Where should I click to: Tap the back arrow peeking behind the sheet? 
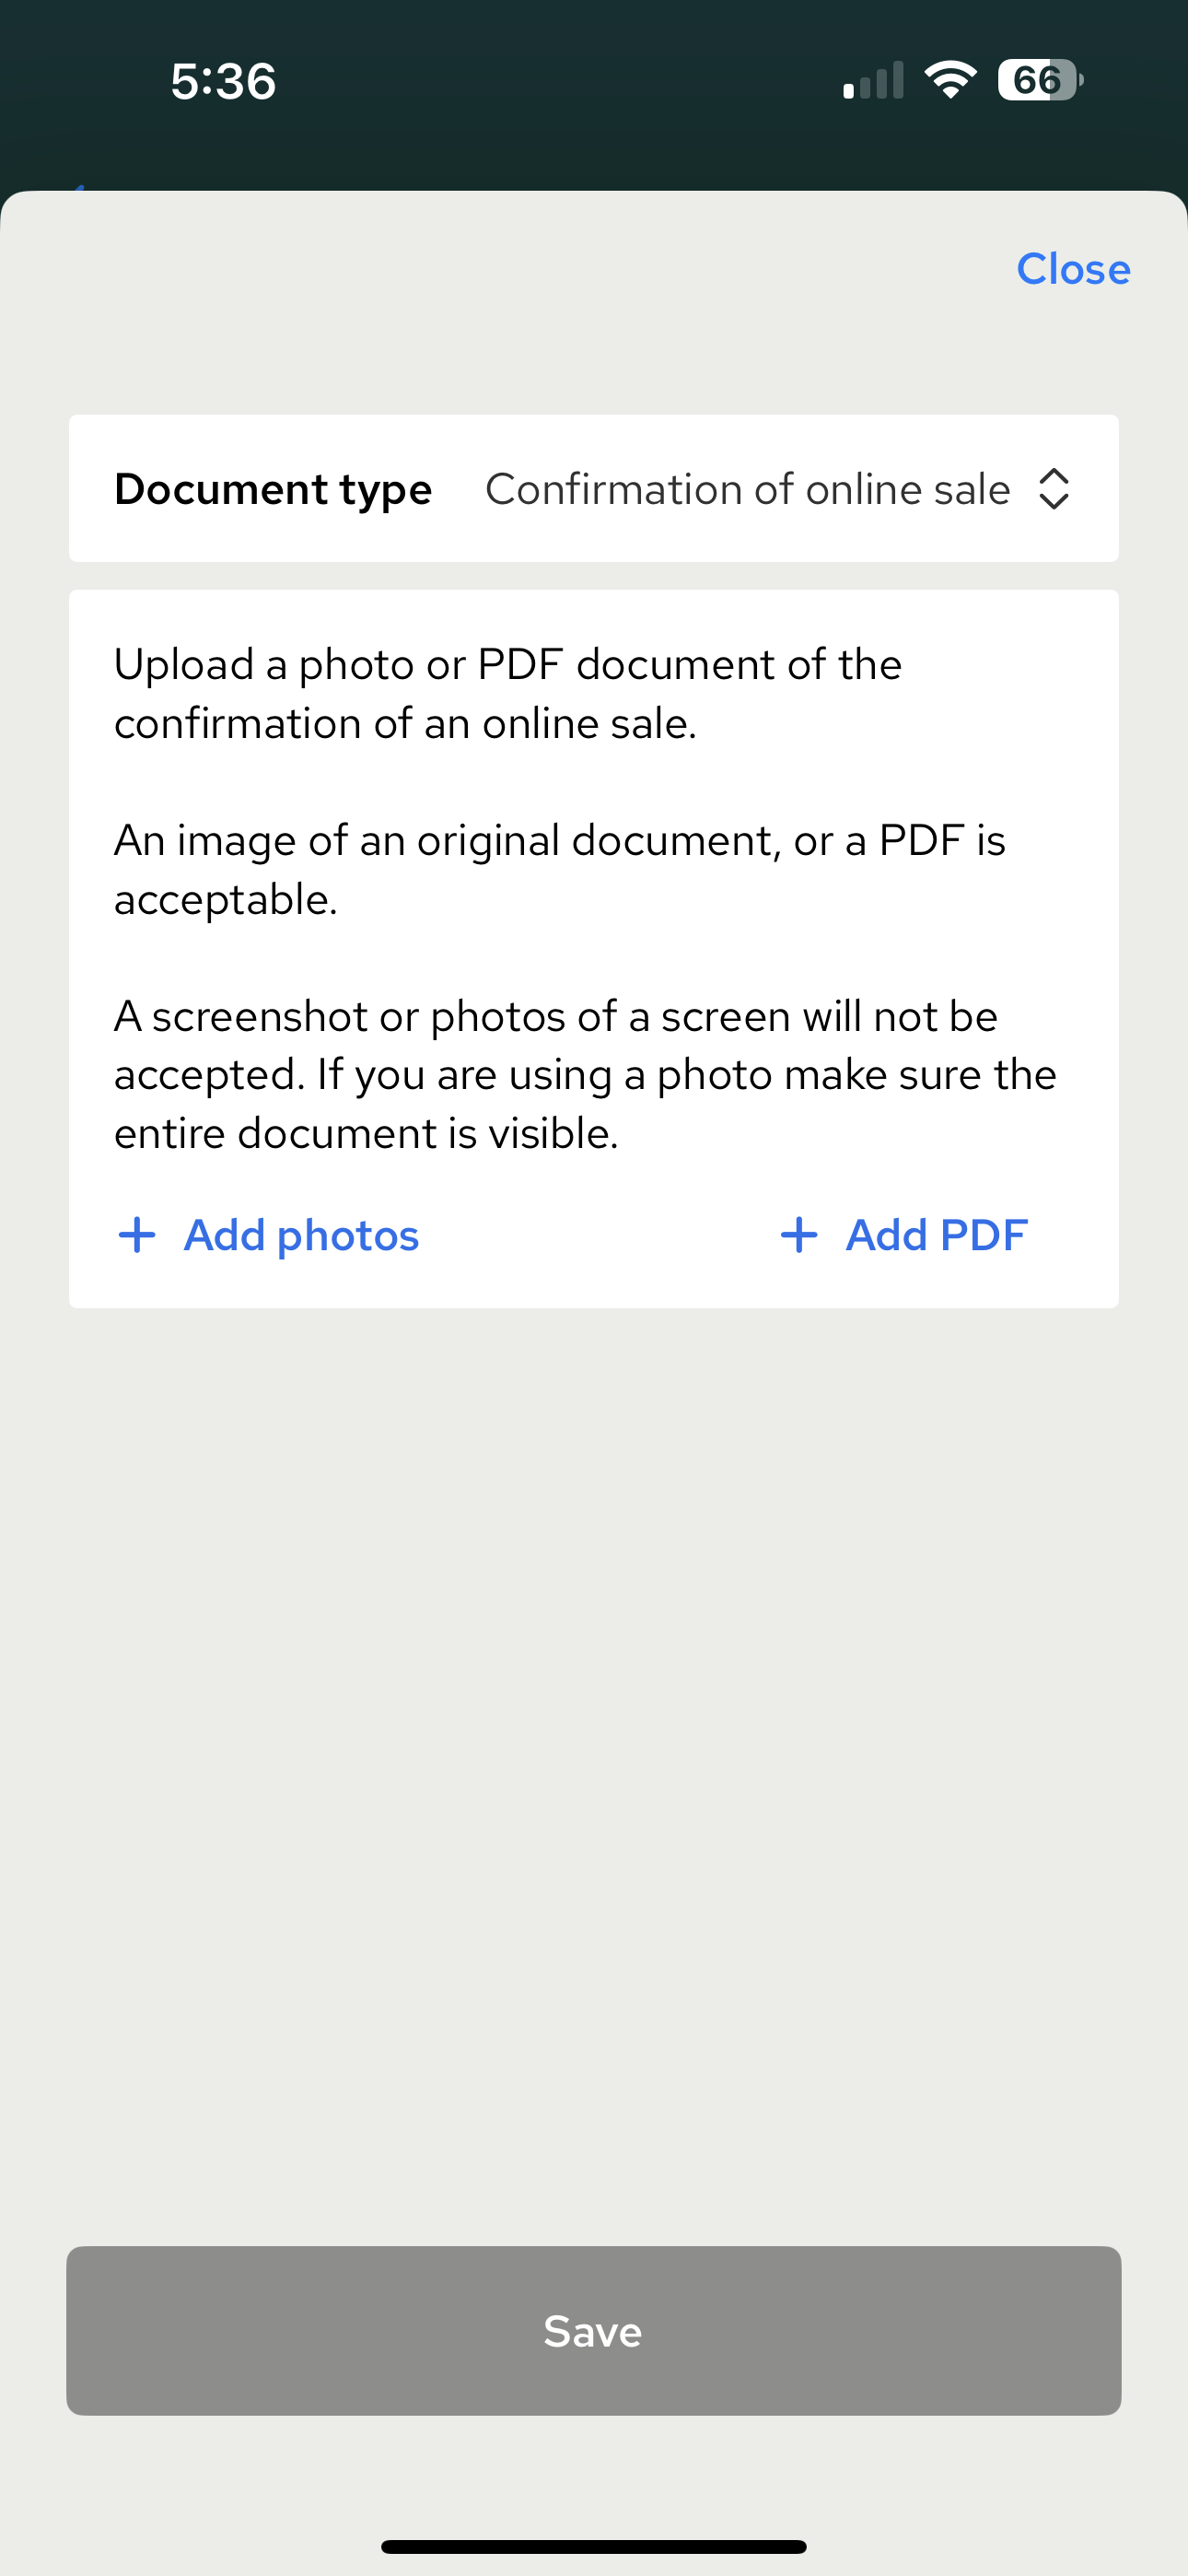tap(80, 187)
